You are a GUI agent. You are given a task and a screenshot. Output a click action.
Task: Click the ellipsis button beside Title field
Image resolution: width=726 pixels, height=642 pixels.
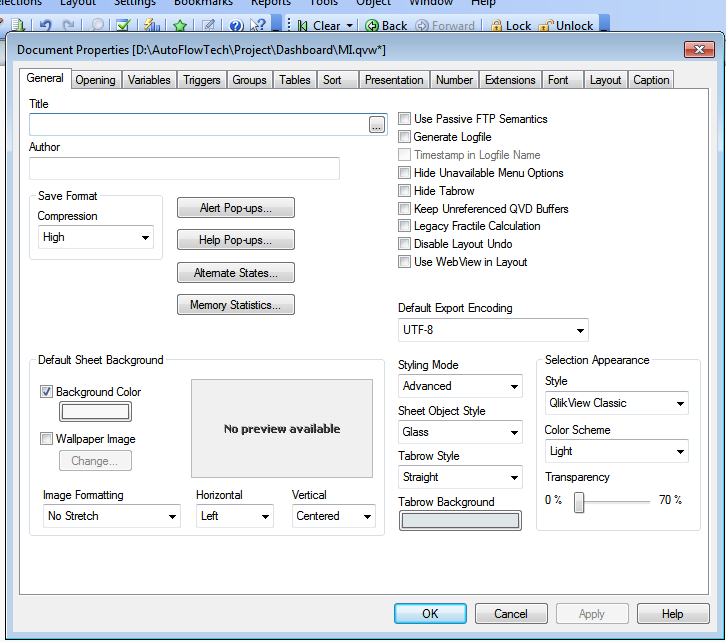coord(377,125)
